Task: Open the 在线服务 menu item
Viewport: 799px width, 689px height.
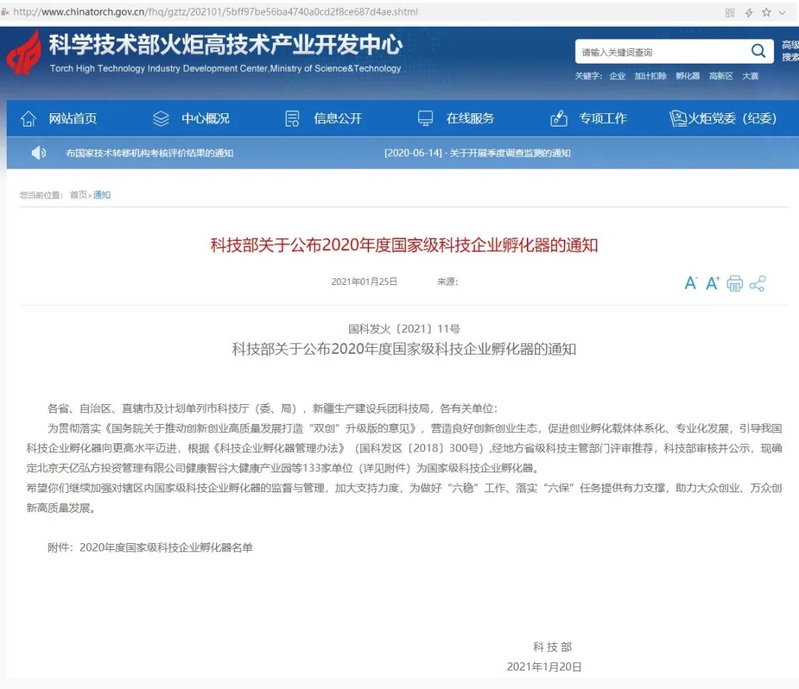Action: point(470,119)
